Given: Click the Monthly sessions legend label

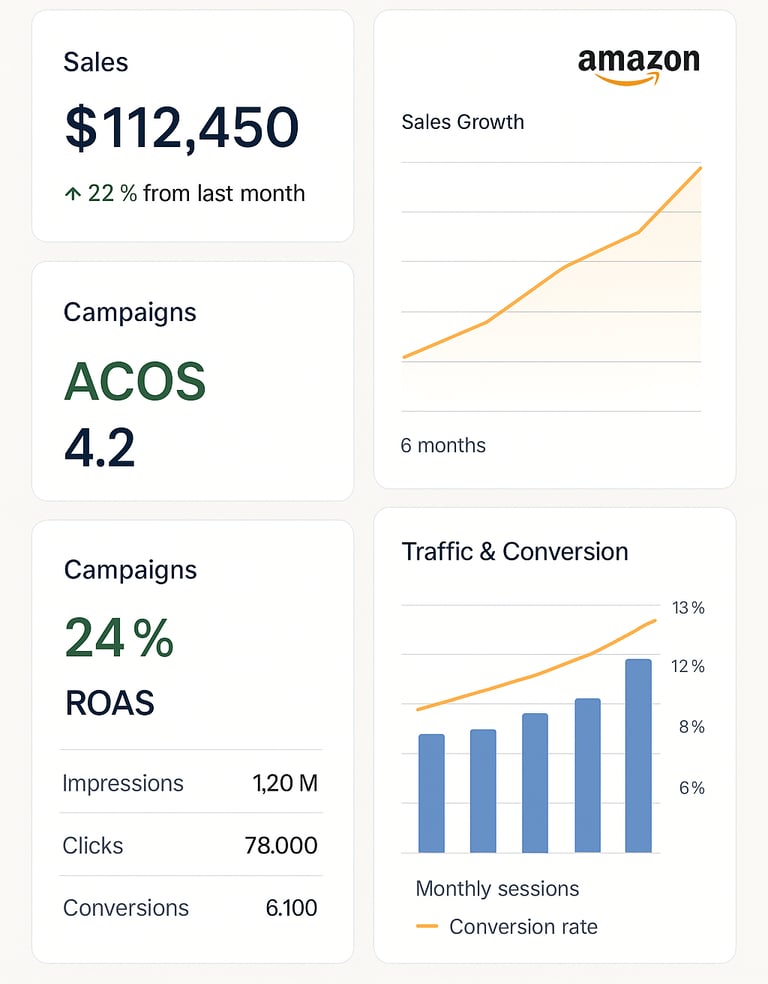Looking at the screenshot, I should pyautogui.click(x=497, y=888).
